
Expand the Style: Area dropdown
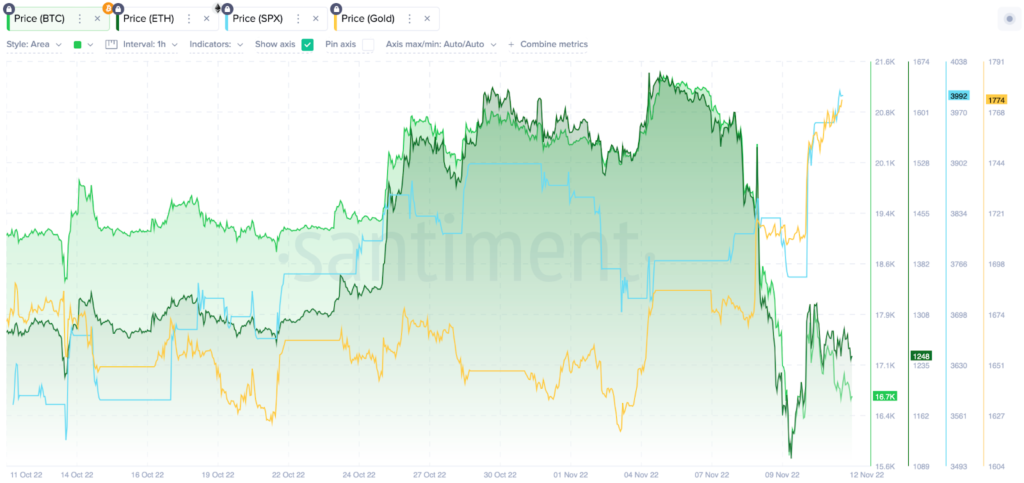pos(34,44)
